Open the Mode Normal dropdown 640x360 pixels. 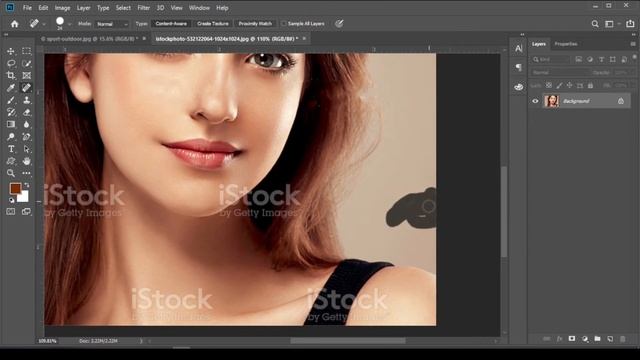click(112, 24)
